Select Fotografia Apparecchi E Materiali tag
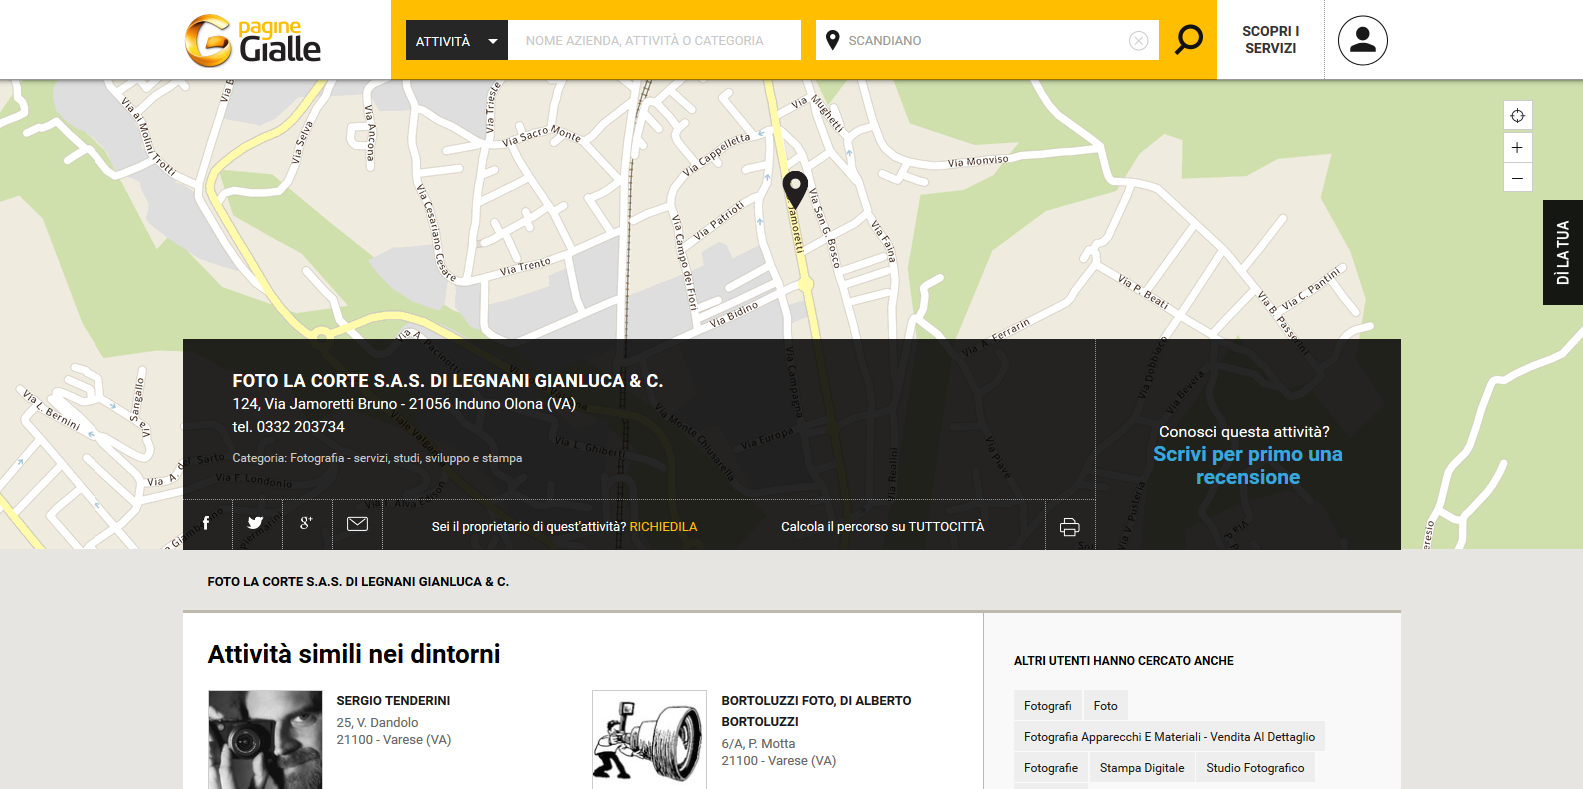The width and height of the screenshot is (1583, 789). pos(1169,737)
